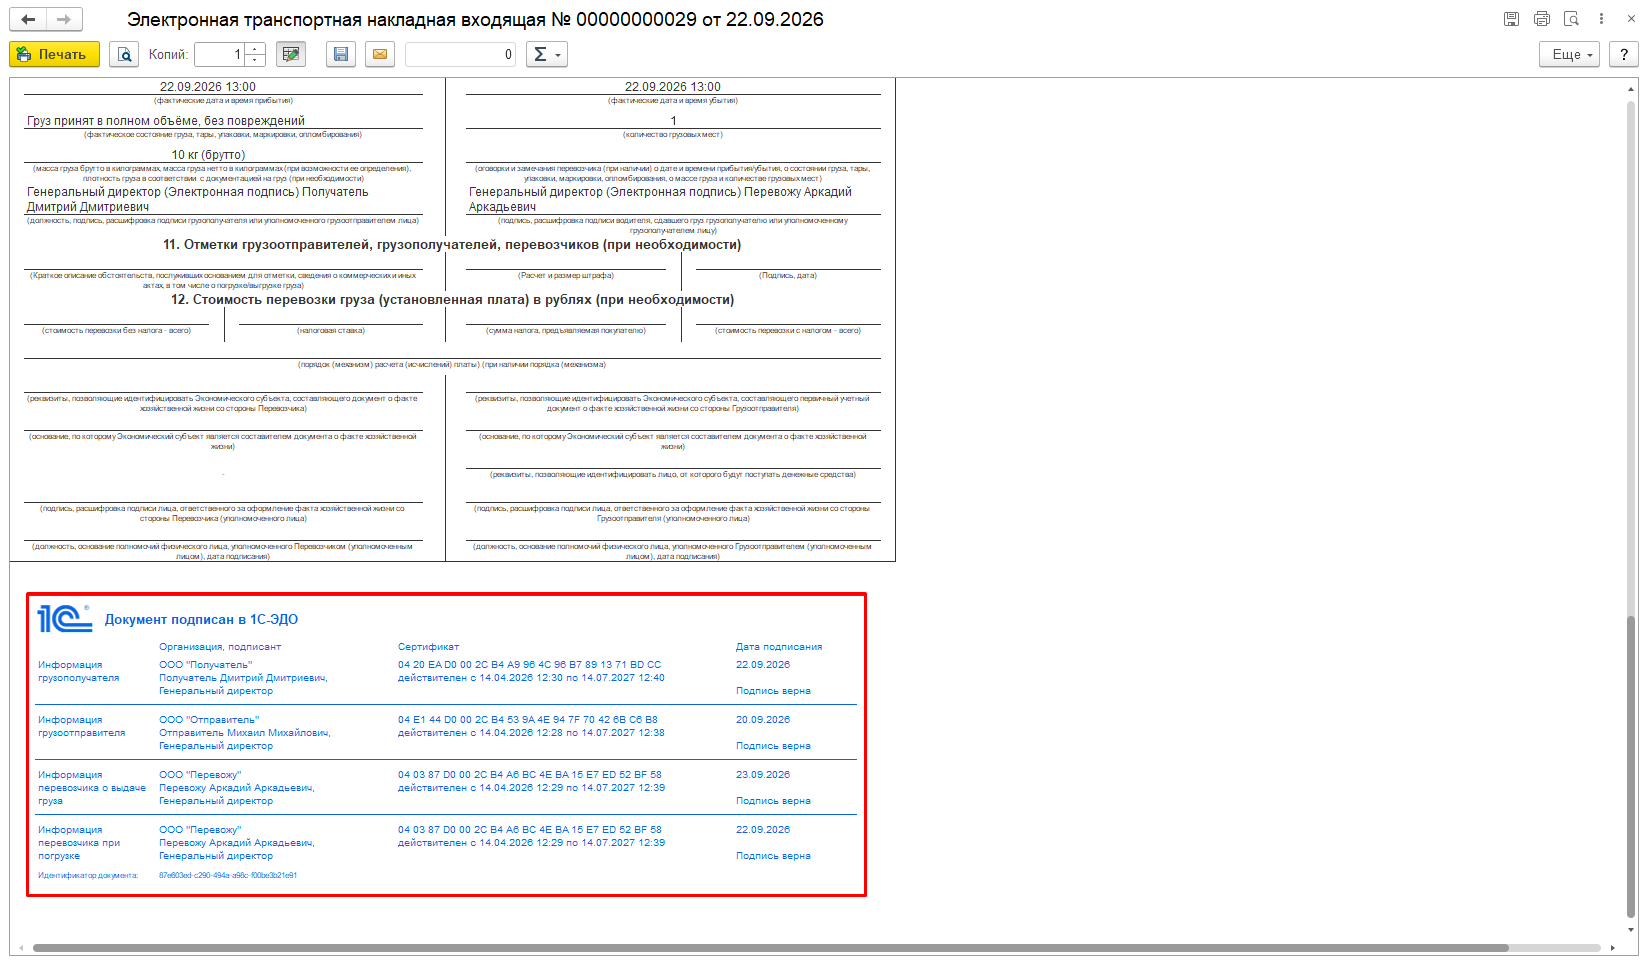Select signing date 23.09.2026
The width and height of the screenshot is (1651, 967).
coord(763,775)
